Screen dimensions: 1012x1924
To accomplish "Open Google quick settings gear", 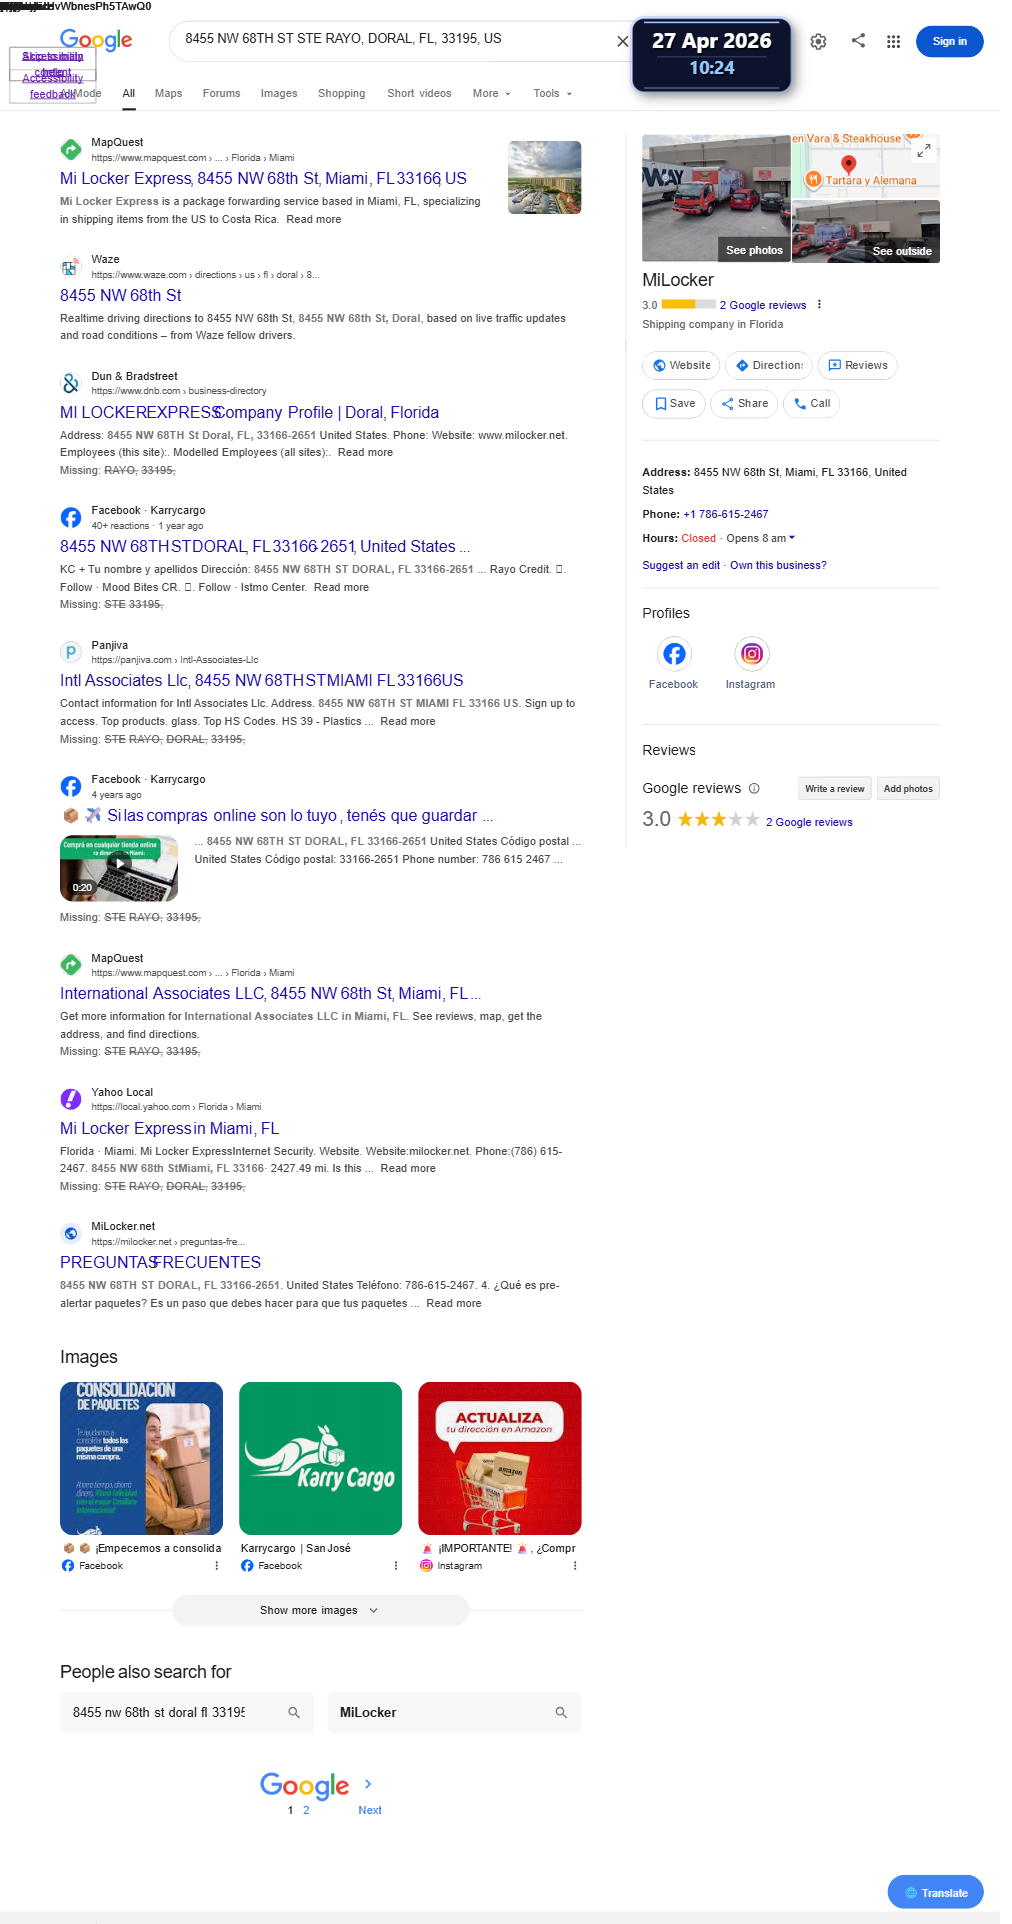I will click(x=818, y=42).
